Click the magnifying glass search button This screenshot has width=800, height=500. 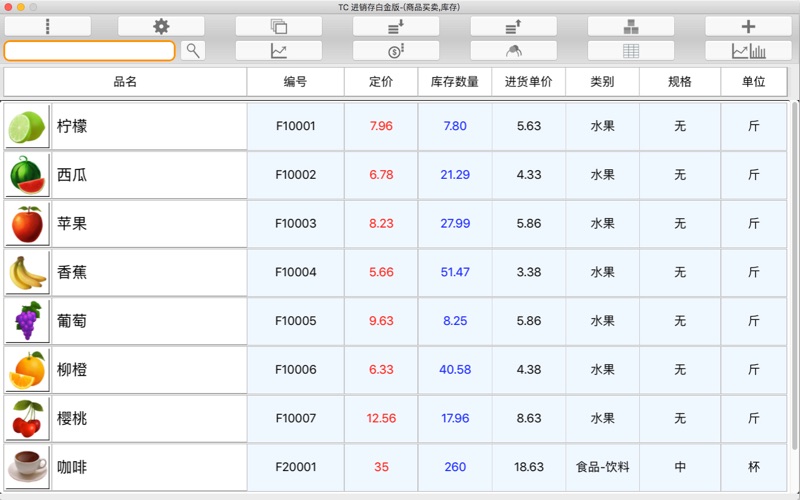(193, 50)
